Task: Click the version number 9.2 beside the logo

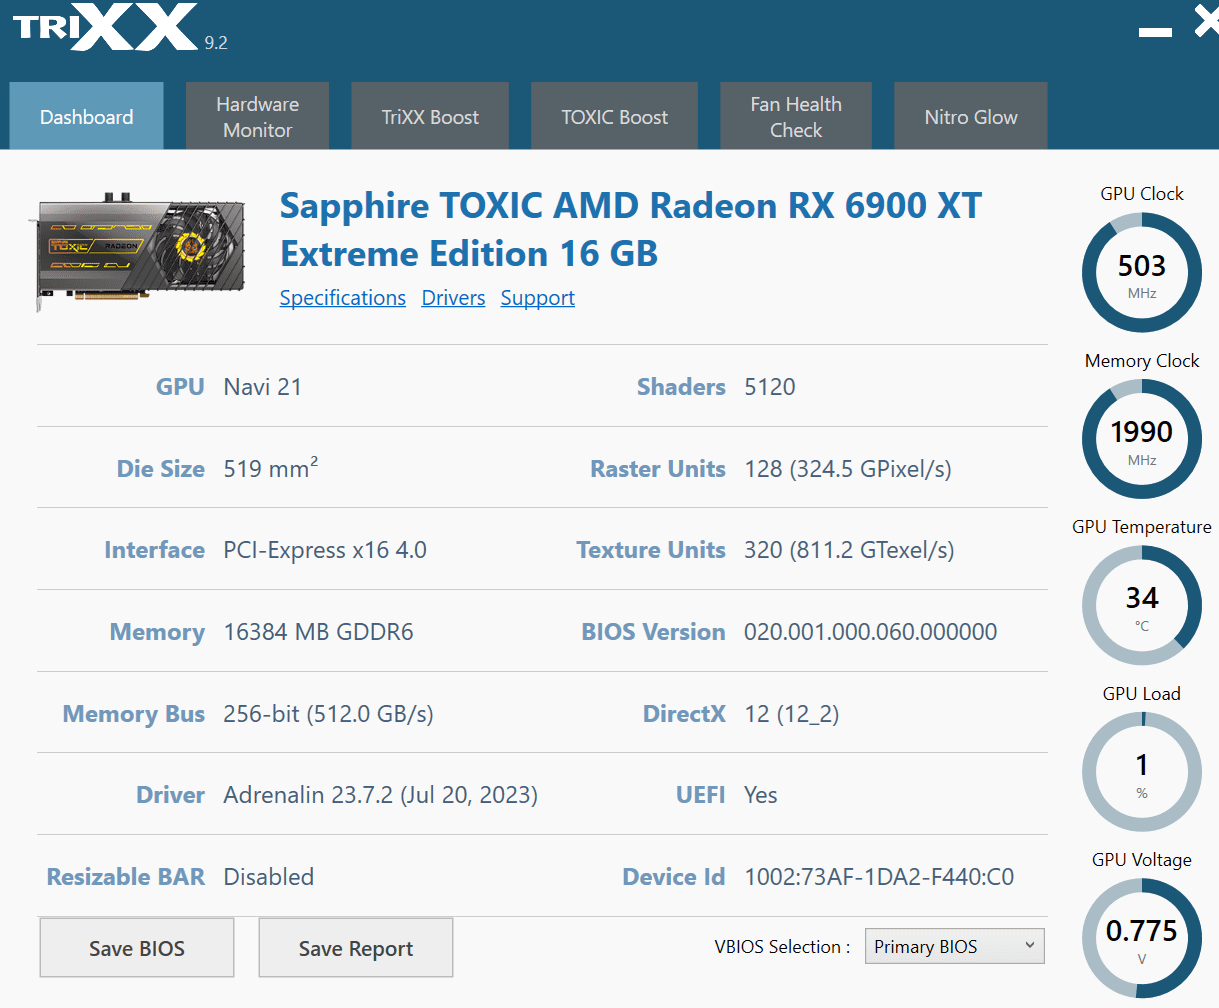Action: pyautogui.click(x=216, y=42)
